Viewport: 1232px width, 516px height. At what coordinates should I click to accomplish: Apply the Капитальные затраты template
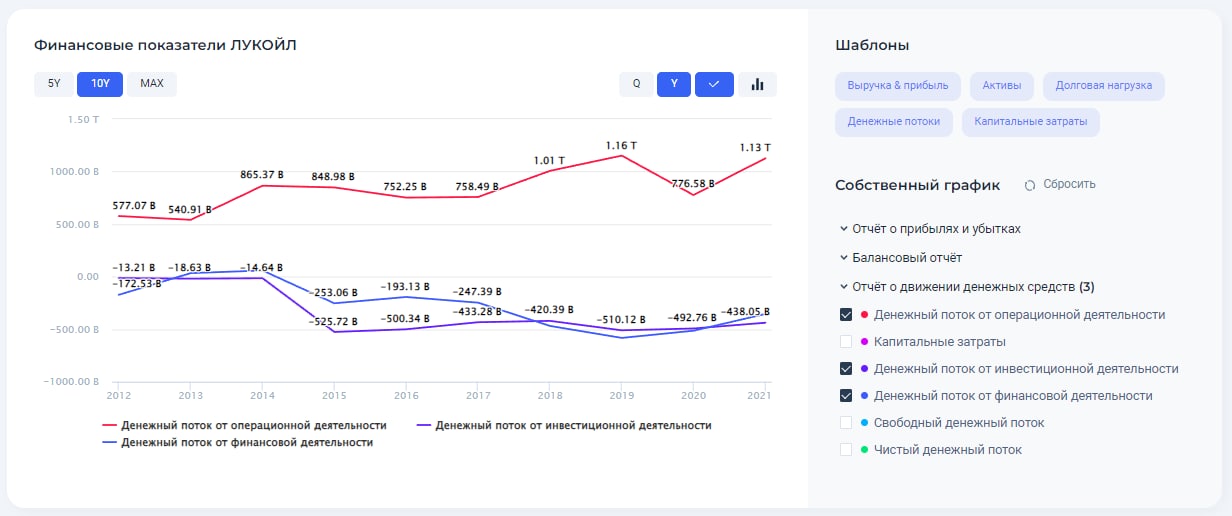point(1031,122)
